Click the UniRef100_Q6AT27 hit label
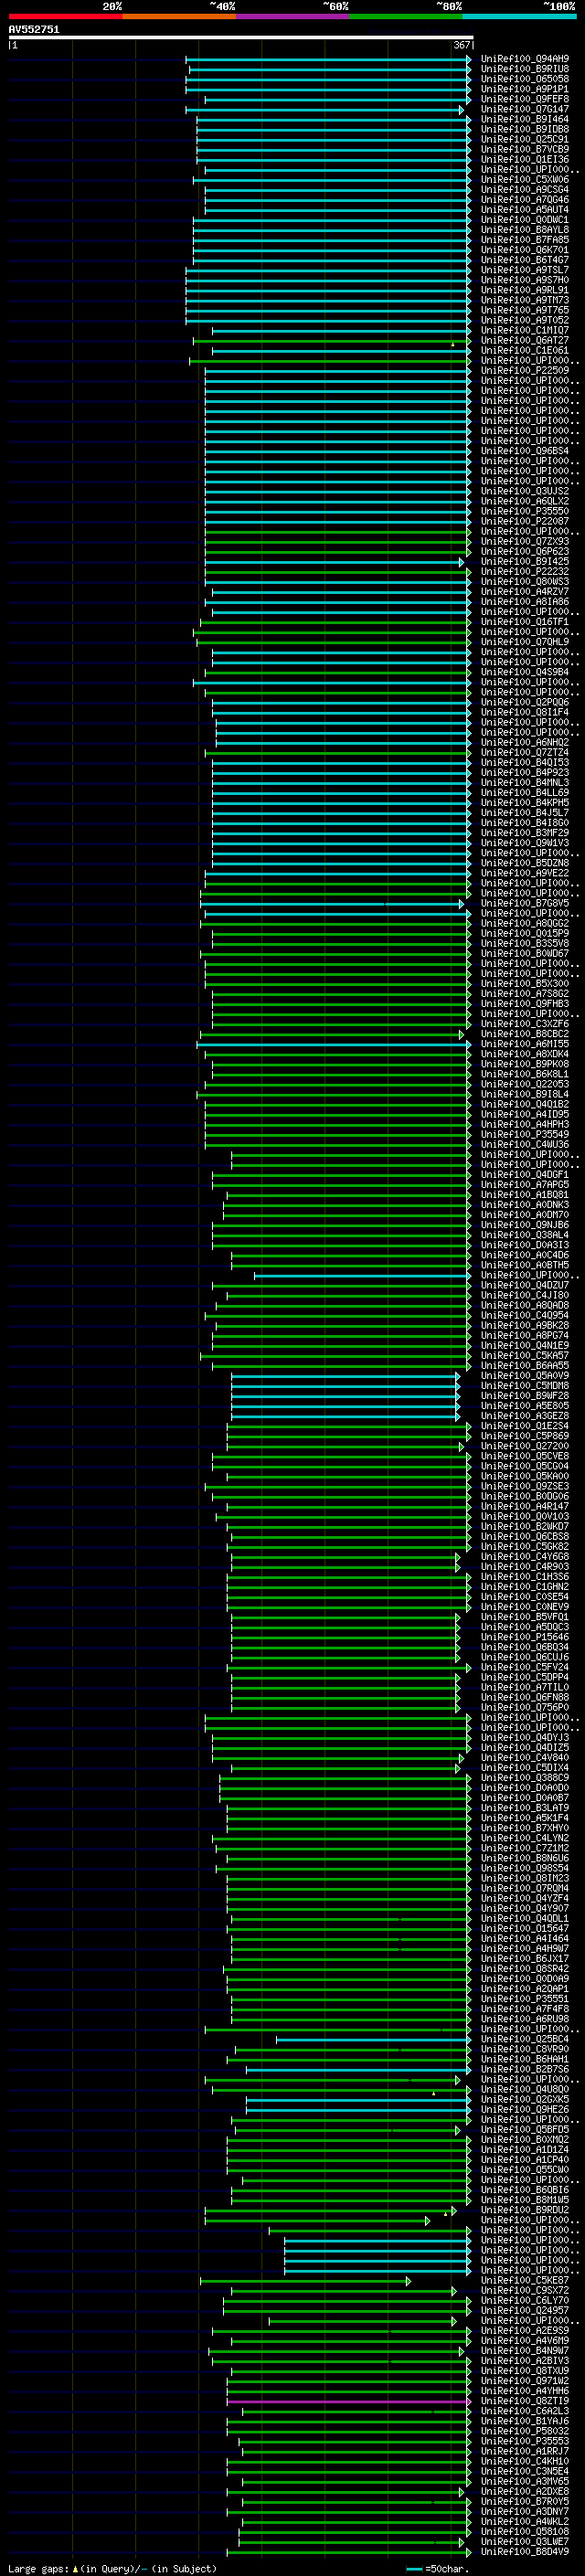The width and height of the screenshot is (585, 2576). tap(525, 341)
